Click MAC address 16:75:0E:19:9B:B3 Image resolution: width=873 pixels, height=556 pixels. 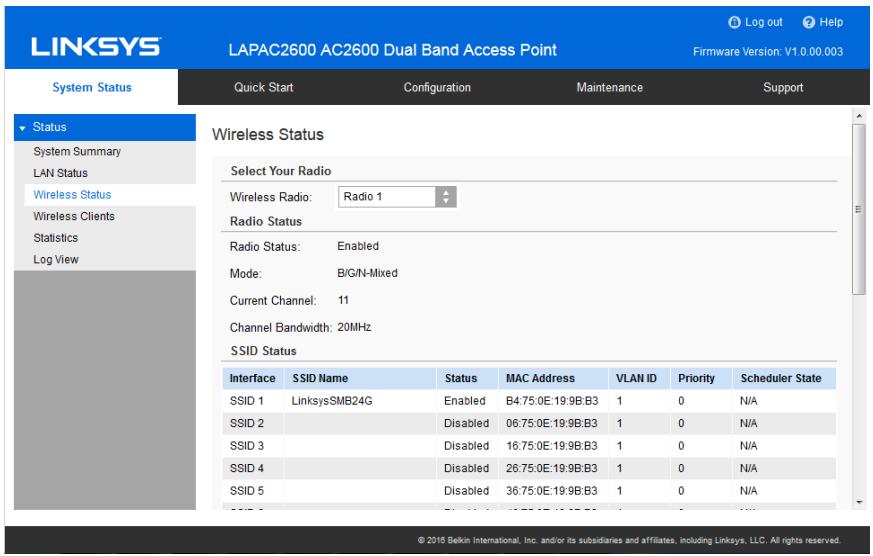[x=552, y=446]
